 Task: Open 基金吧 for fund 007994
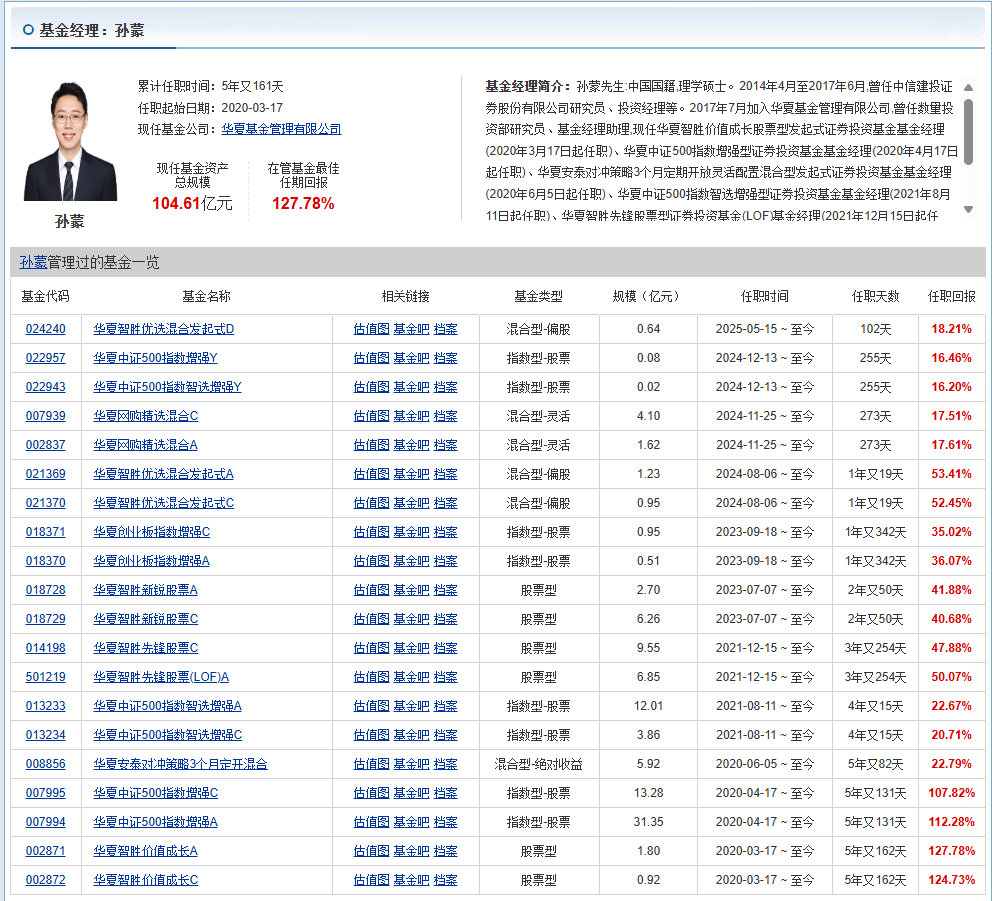coord(411,822)
